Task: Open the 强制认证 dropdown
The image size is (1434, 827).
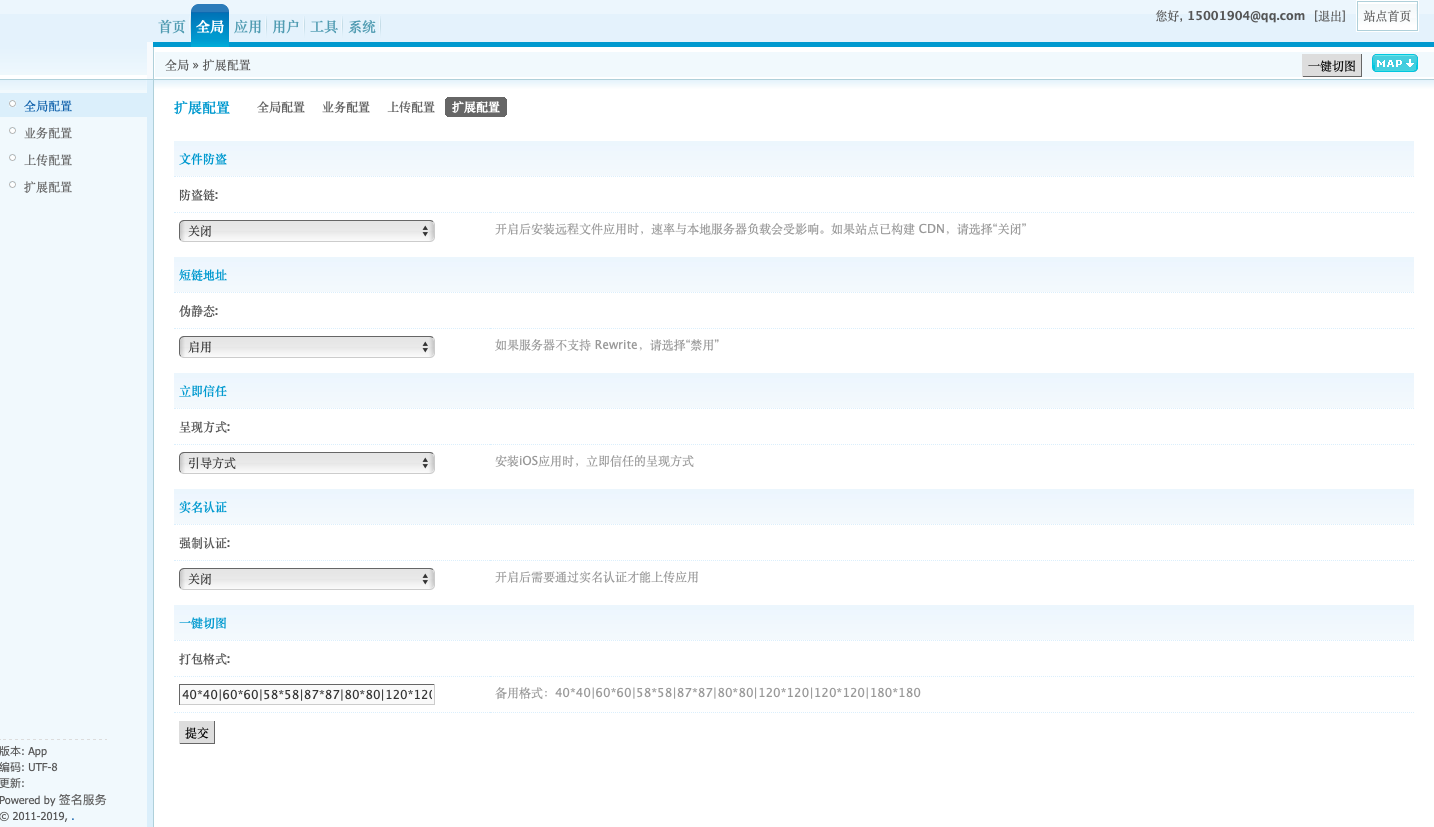Action: [x=306, y=579]
